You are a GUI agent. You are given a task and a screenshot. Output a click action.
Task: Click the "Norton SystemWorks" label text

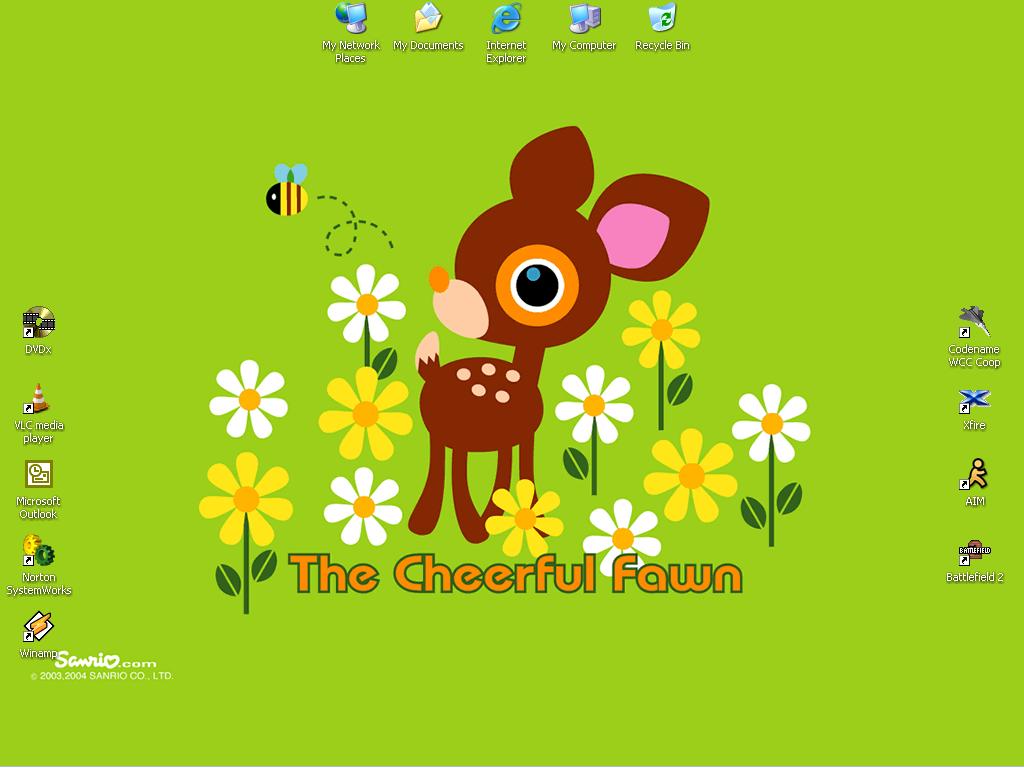39,584
